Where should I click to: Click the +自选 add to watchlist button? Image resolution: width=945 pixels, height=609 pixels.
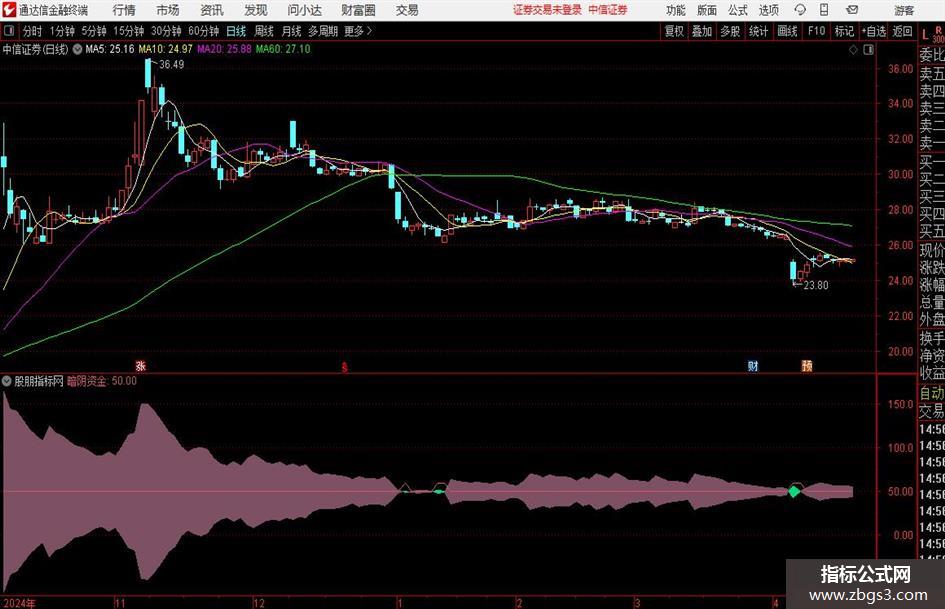(x=873, y=31)
